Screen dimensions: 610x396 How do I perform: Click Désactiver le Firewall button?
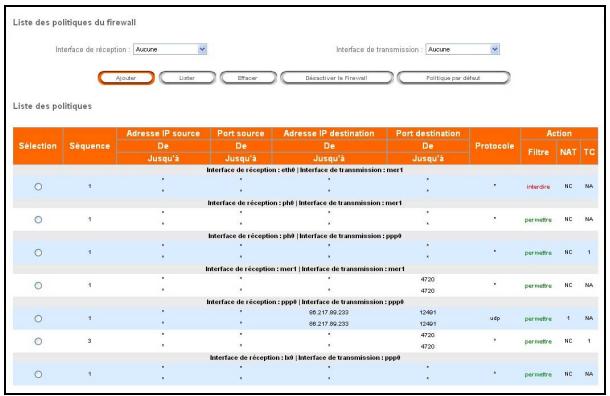pos(337,78)
